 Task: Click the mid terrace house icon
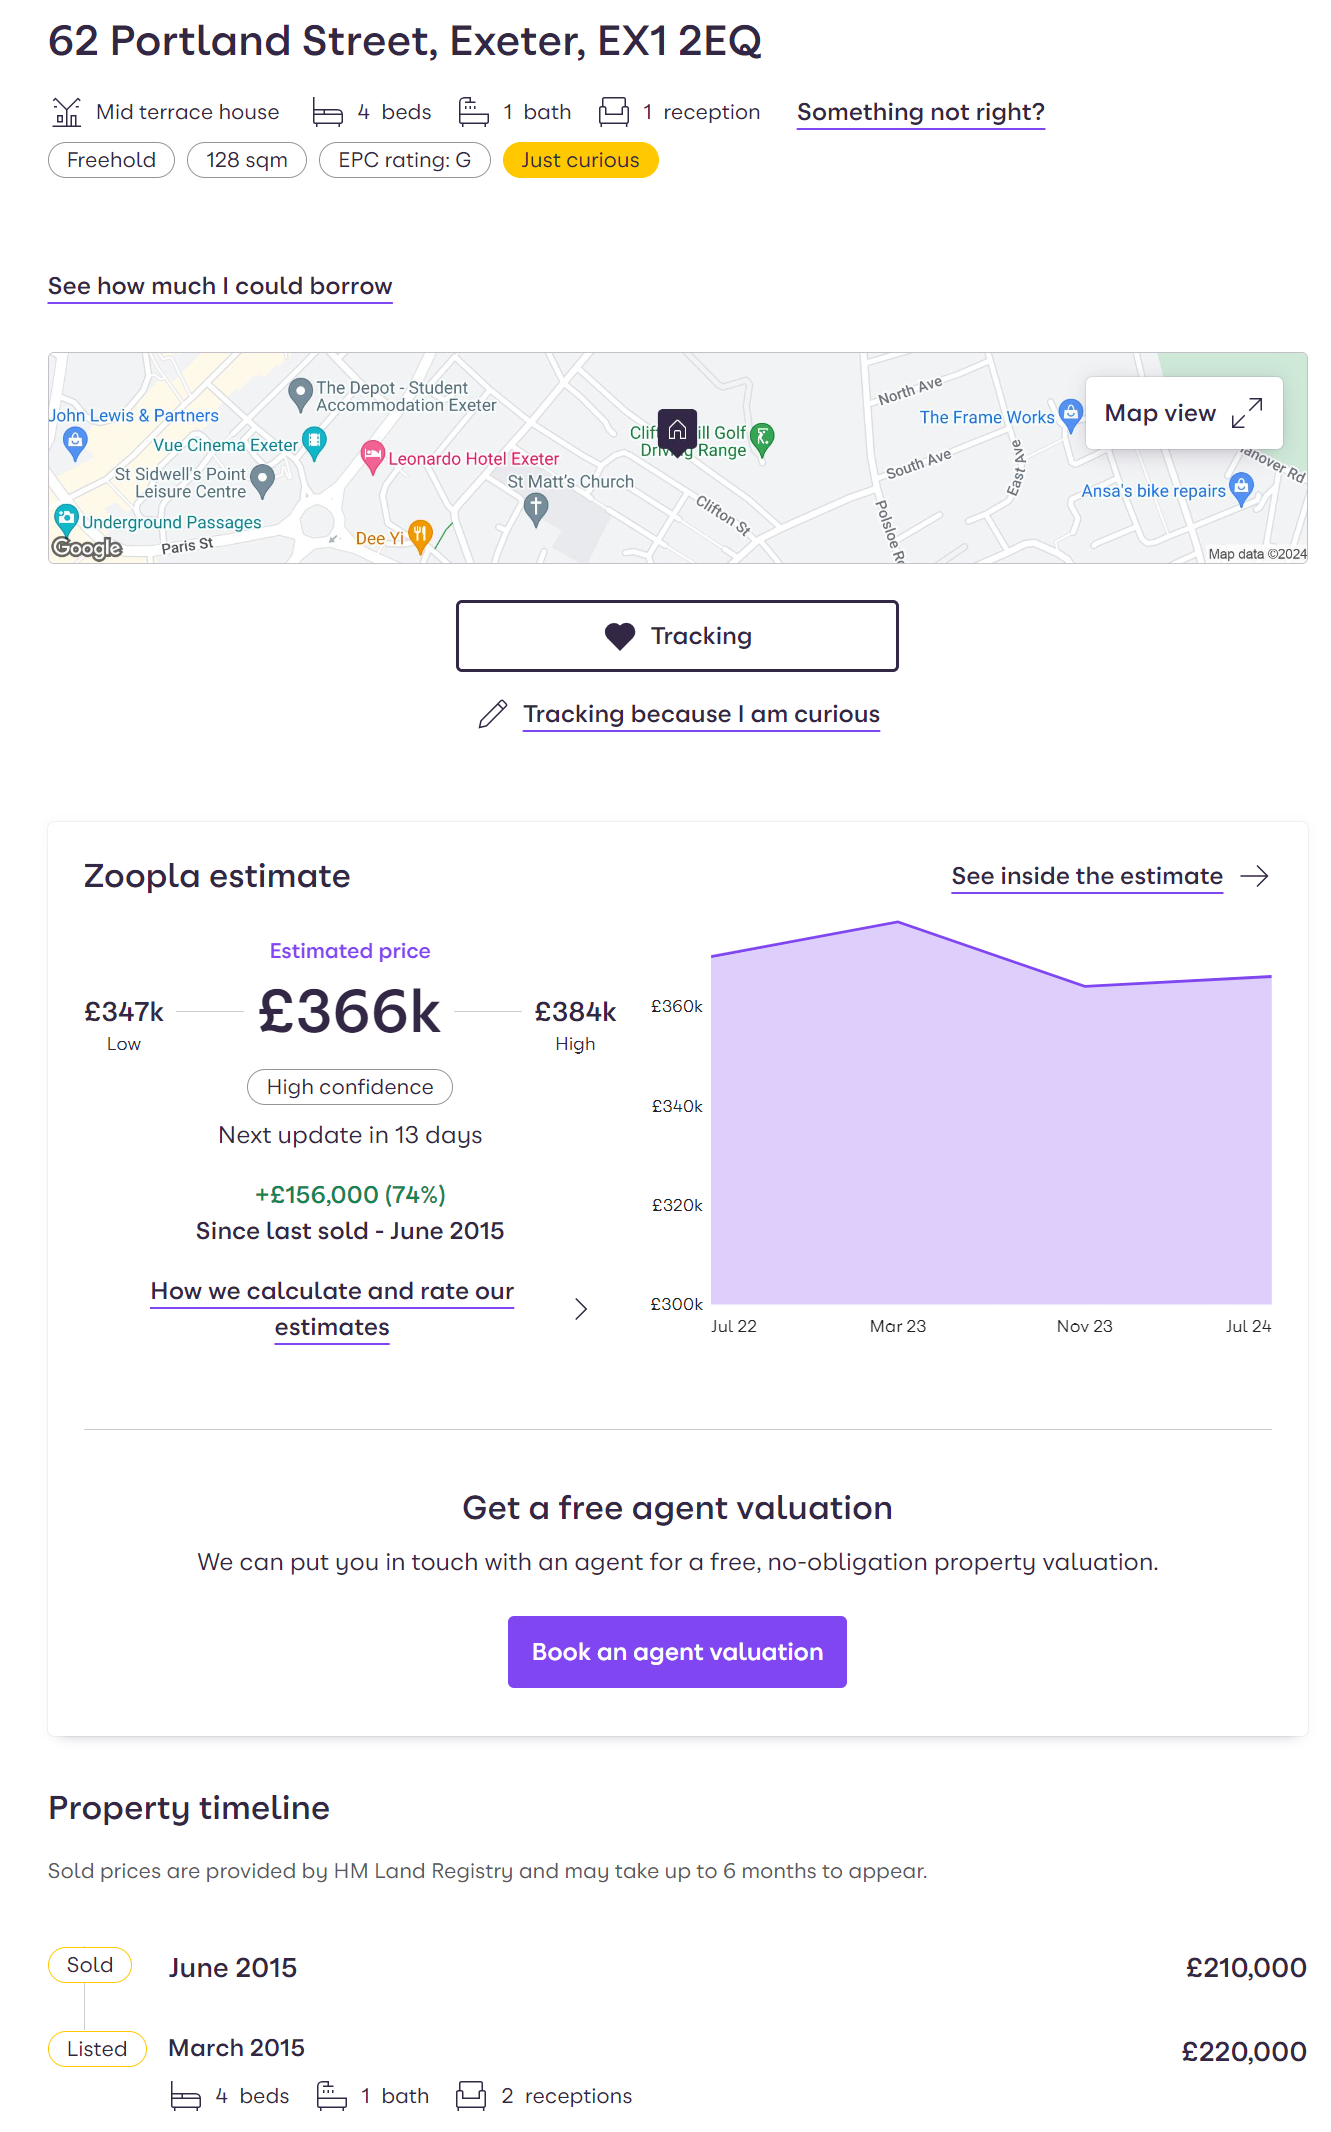click(x=68, y=111)
